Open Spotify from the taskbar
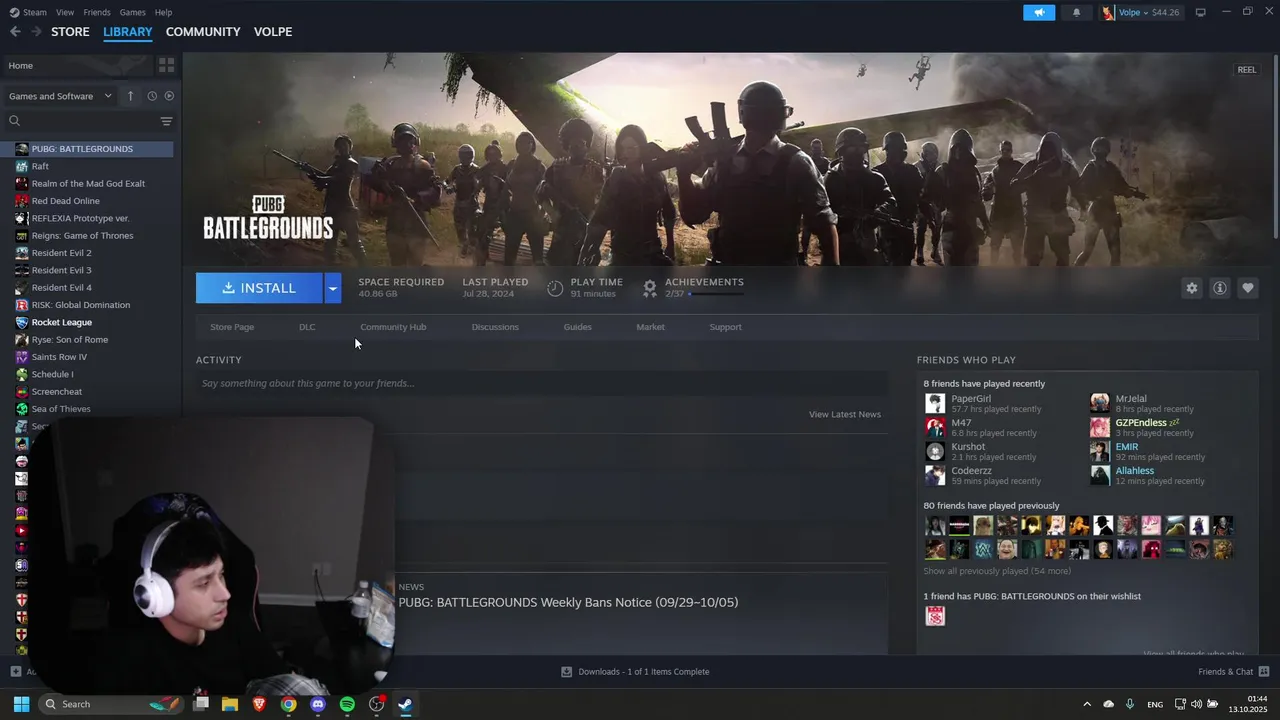This screenshot has width=1280, height=720. [x=347, y=704]
